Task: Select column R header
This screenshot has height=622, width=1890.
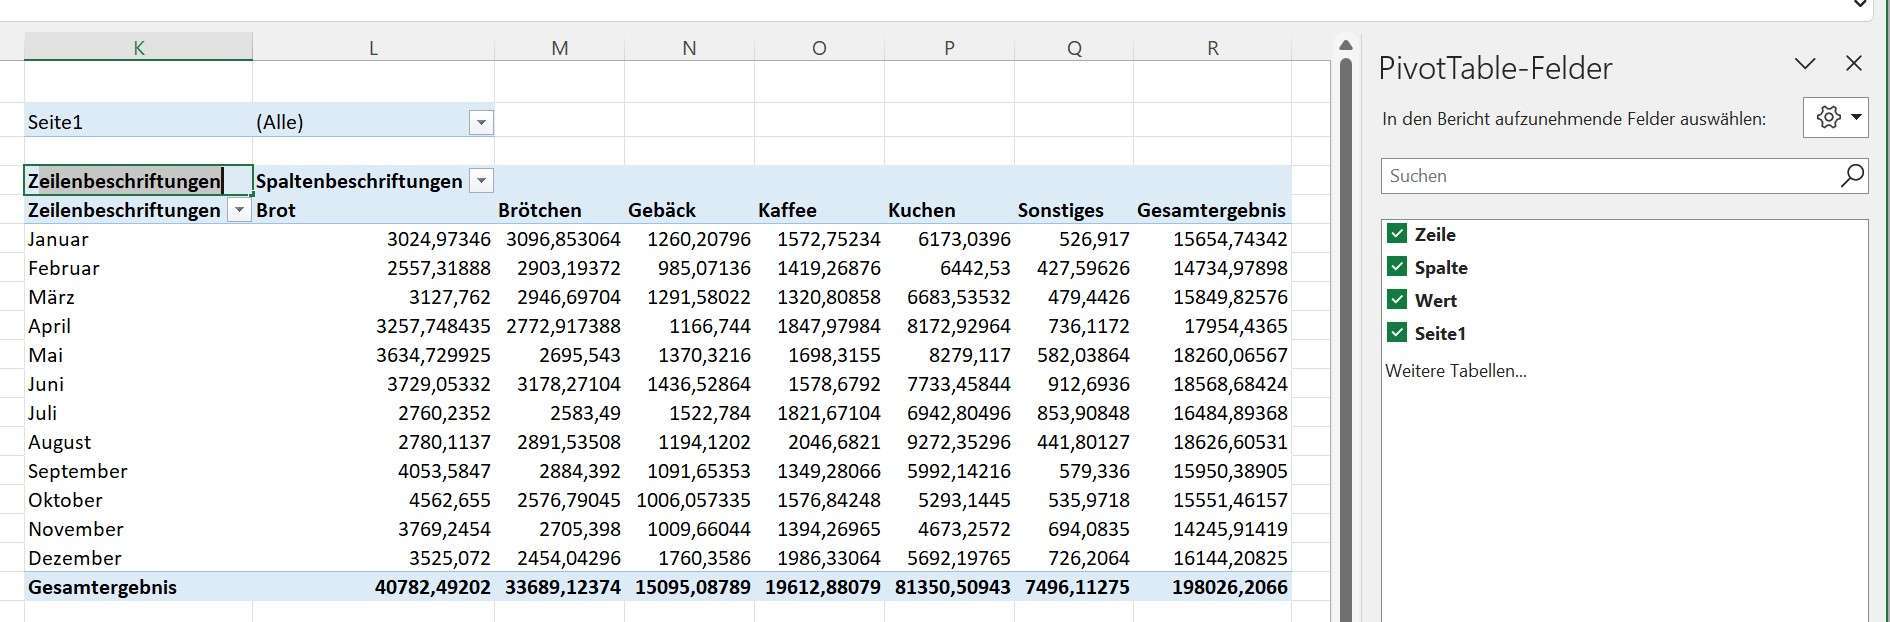Action: coord(1212,47)
